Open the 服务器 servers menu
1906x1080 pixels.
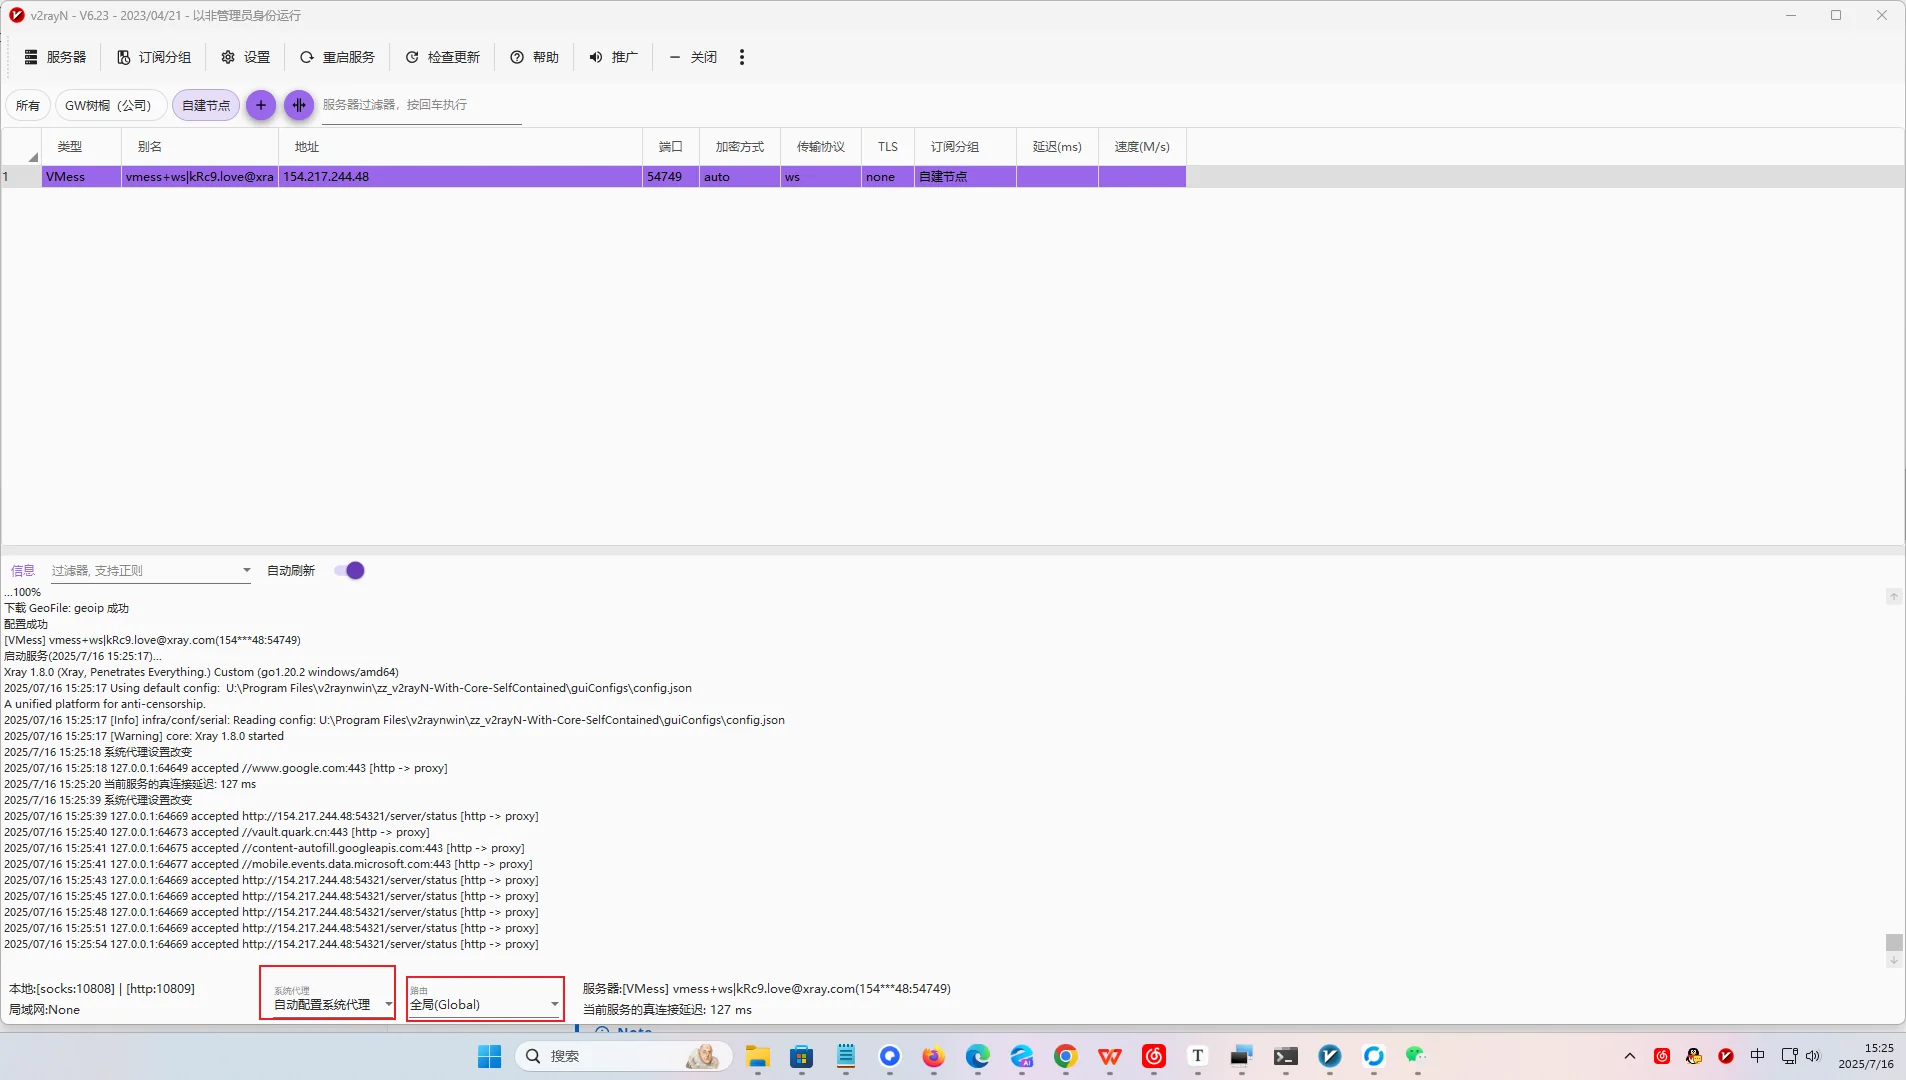tap(56, 57)
